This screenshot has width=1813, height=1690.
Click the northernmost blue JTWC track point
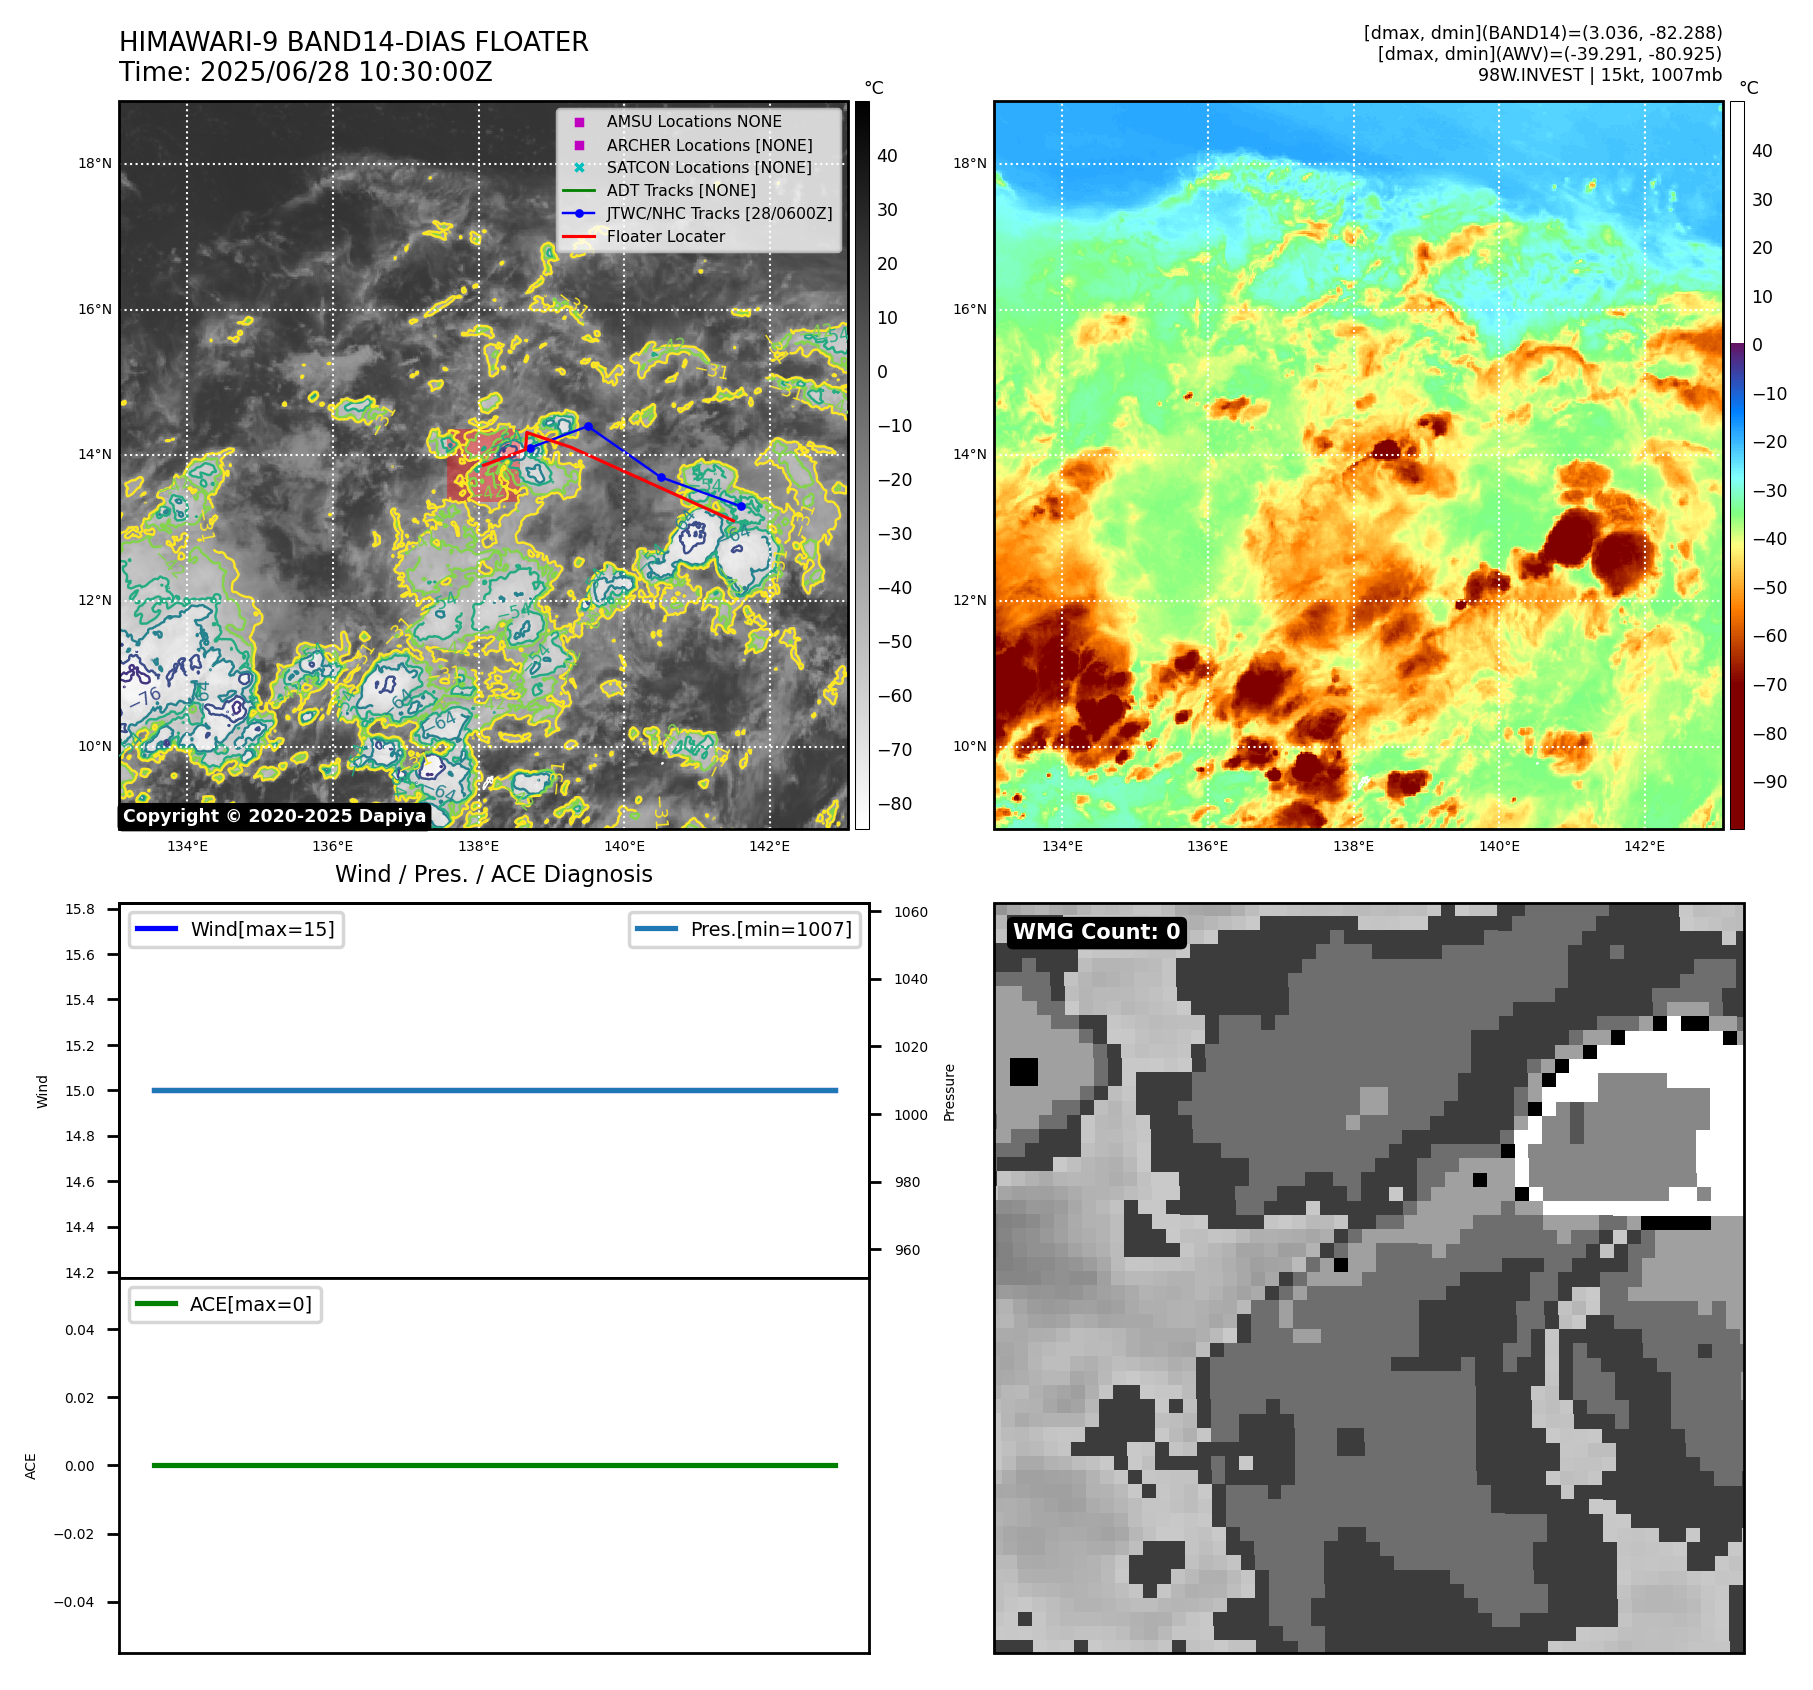pyautogui.click(x=588, y=426)
